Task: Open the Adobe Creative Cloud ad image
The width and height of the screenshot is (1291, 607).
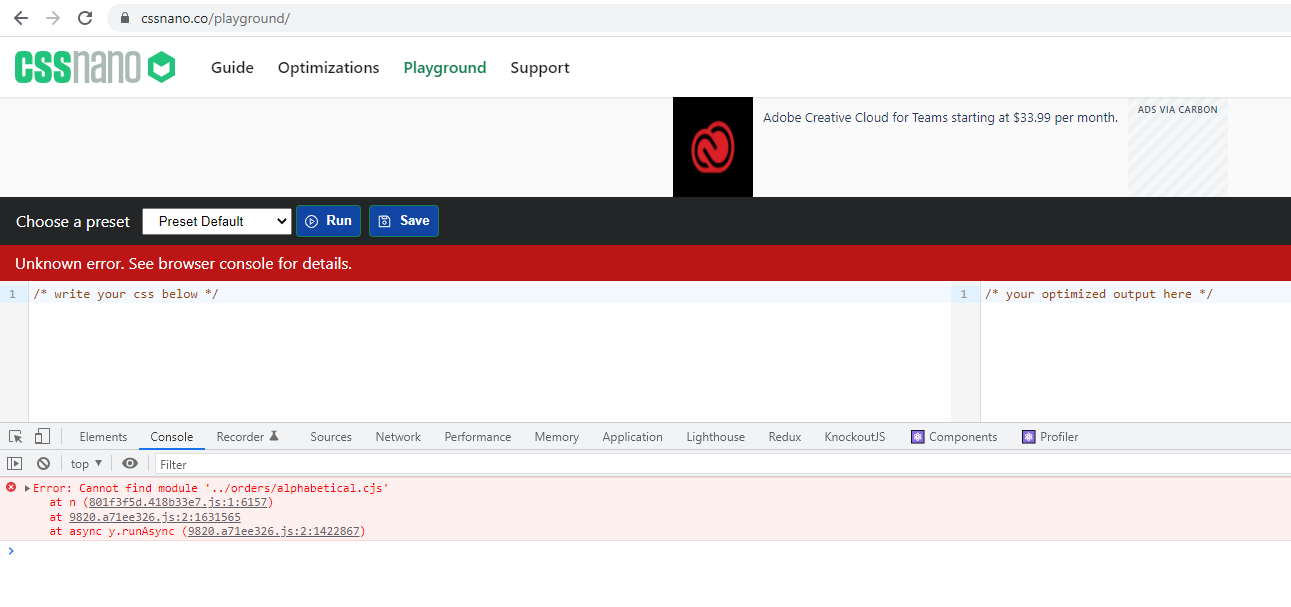Action: point(713,147)
